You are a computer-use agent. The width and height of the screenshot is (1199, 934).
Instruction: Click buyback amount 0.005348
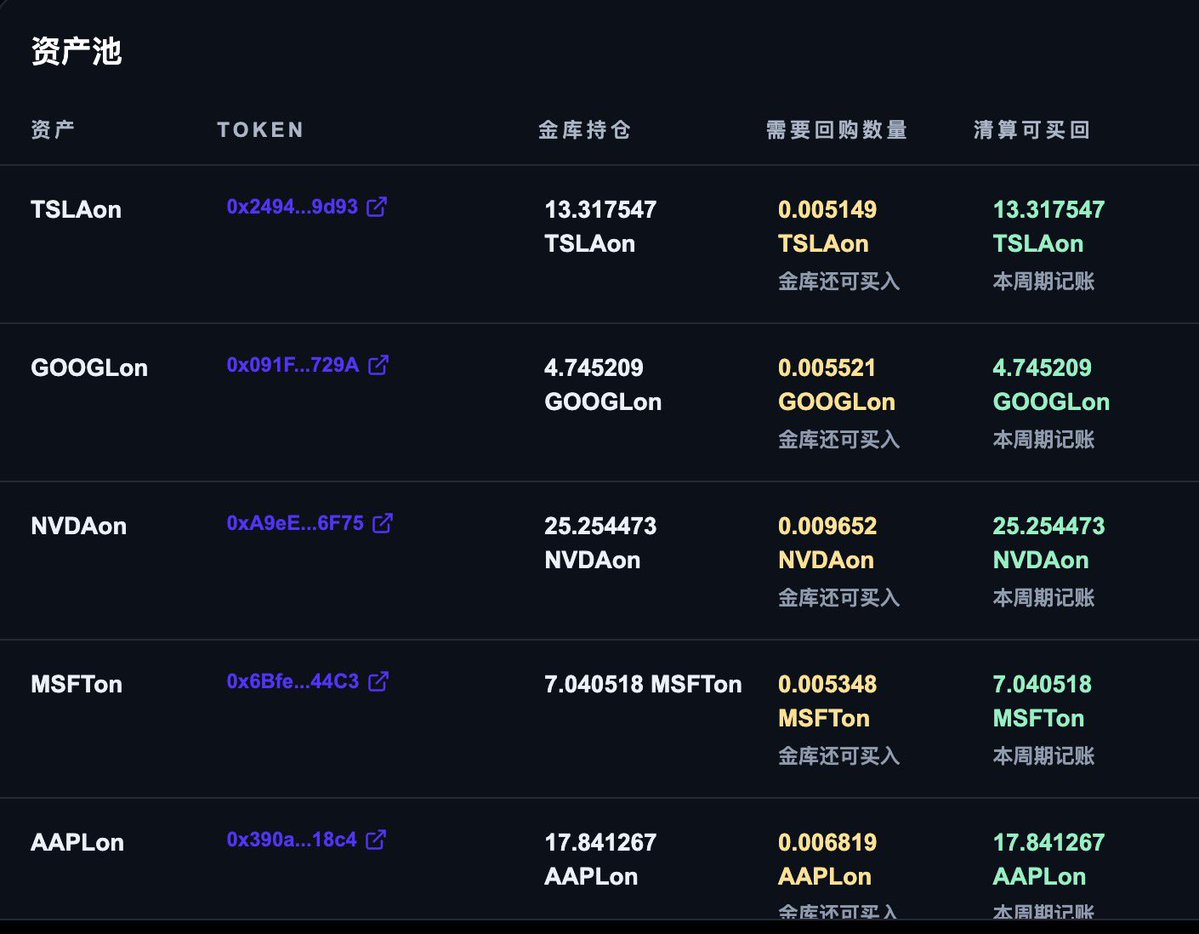[827, 685]
